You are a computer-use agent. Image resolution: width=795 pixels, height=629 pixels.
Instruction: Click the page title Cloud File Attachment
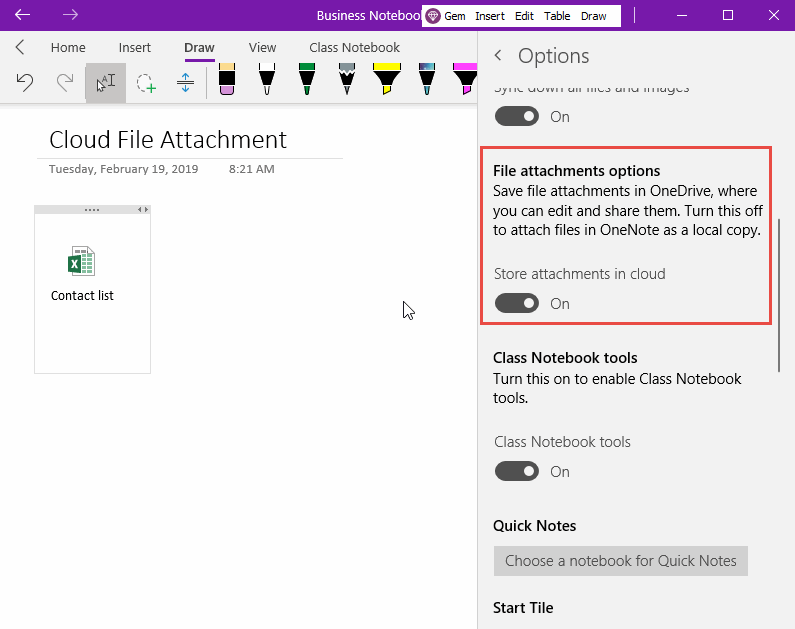(168, 140)
